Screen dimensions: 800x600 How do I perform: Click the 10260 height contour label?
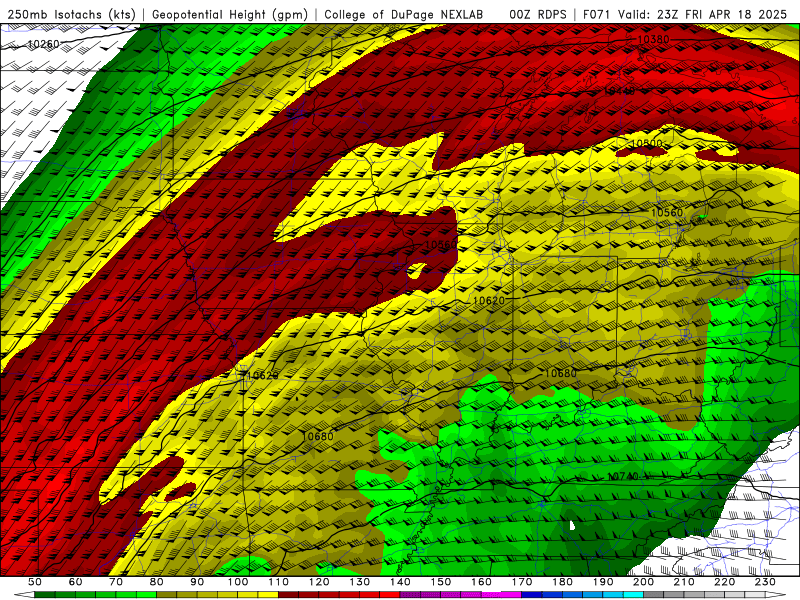coord(43,44)
